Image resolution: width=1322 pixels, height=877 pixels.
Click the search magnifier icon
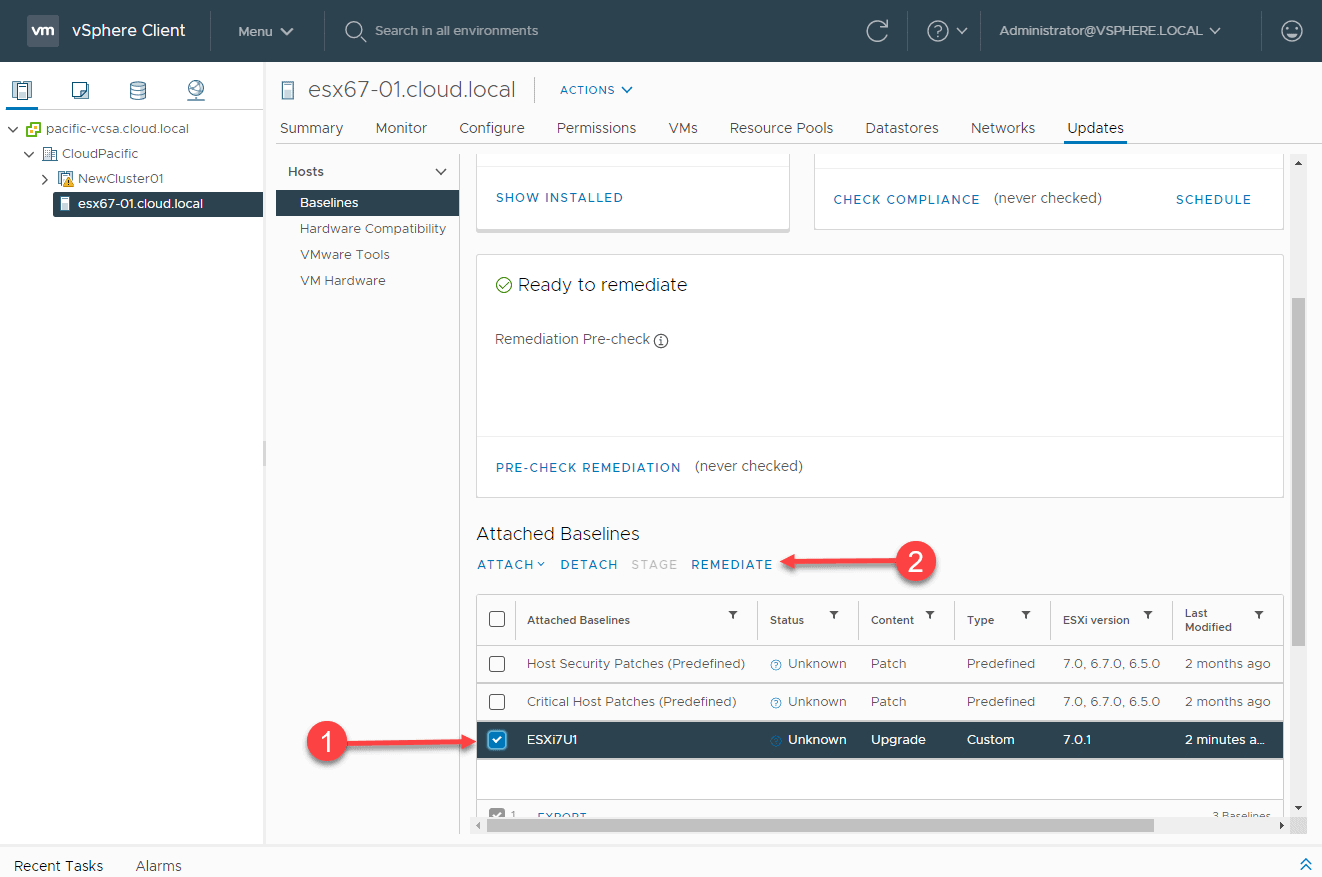click(355, 31)
